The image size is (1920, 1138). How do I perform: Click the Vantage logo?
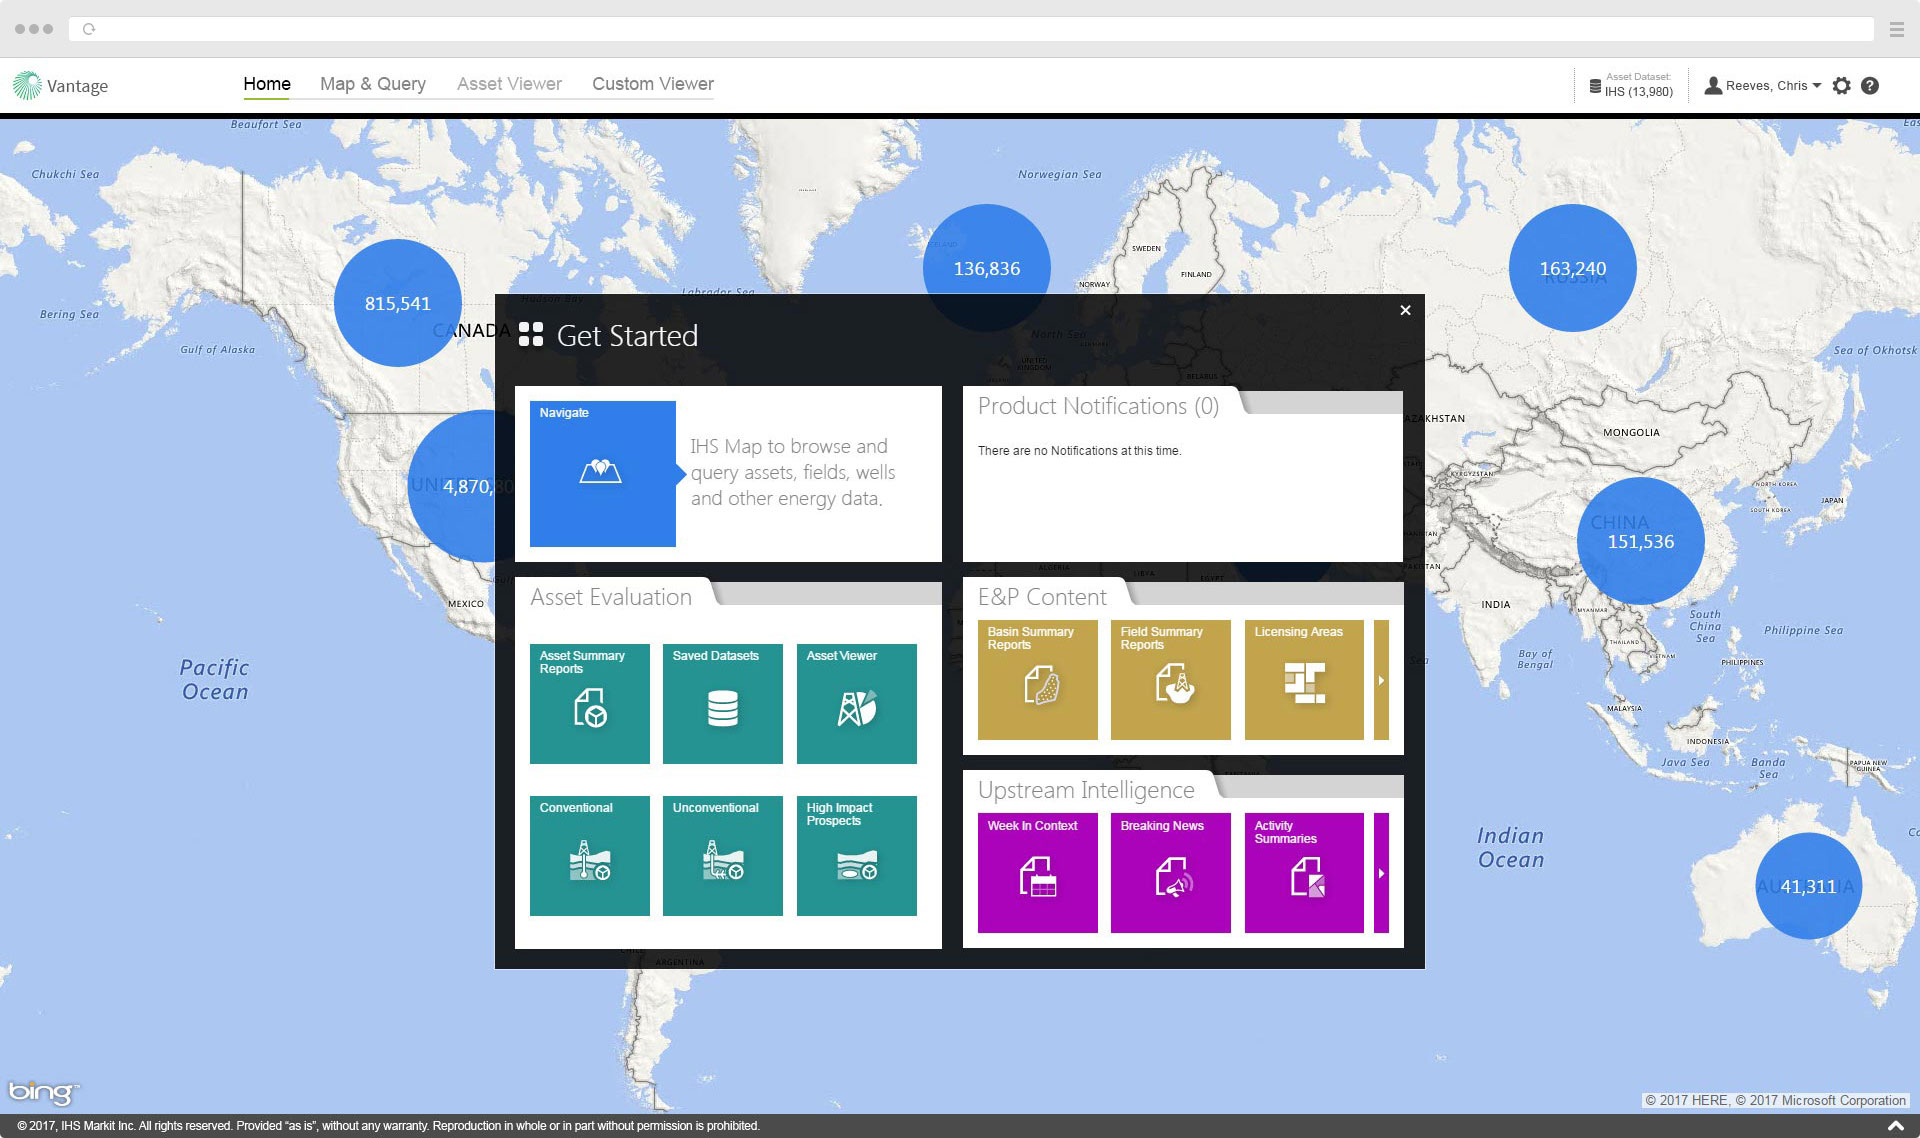[x=60, y=86]
